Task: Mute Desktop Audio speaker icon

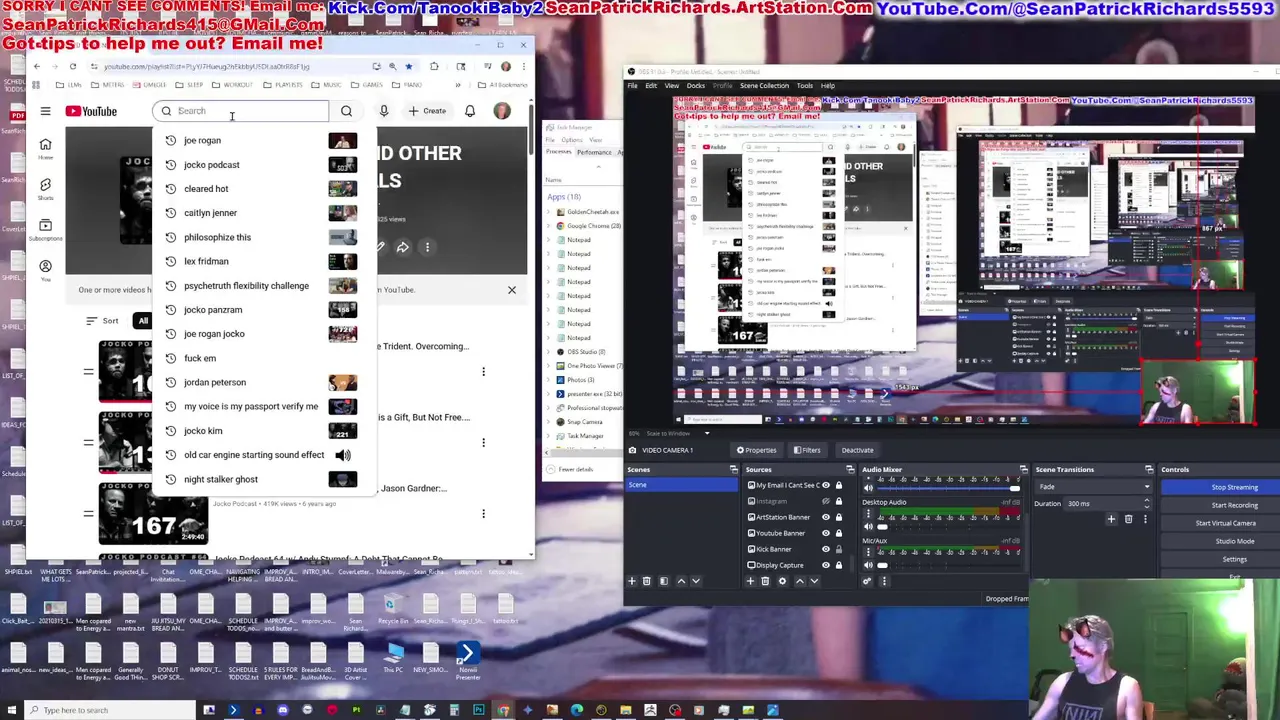Action: click(868, 526)
